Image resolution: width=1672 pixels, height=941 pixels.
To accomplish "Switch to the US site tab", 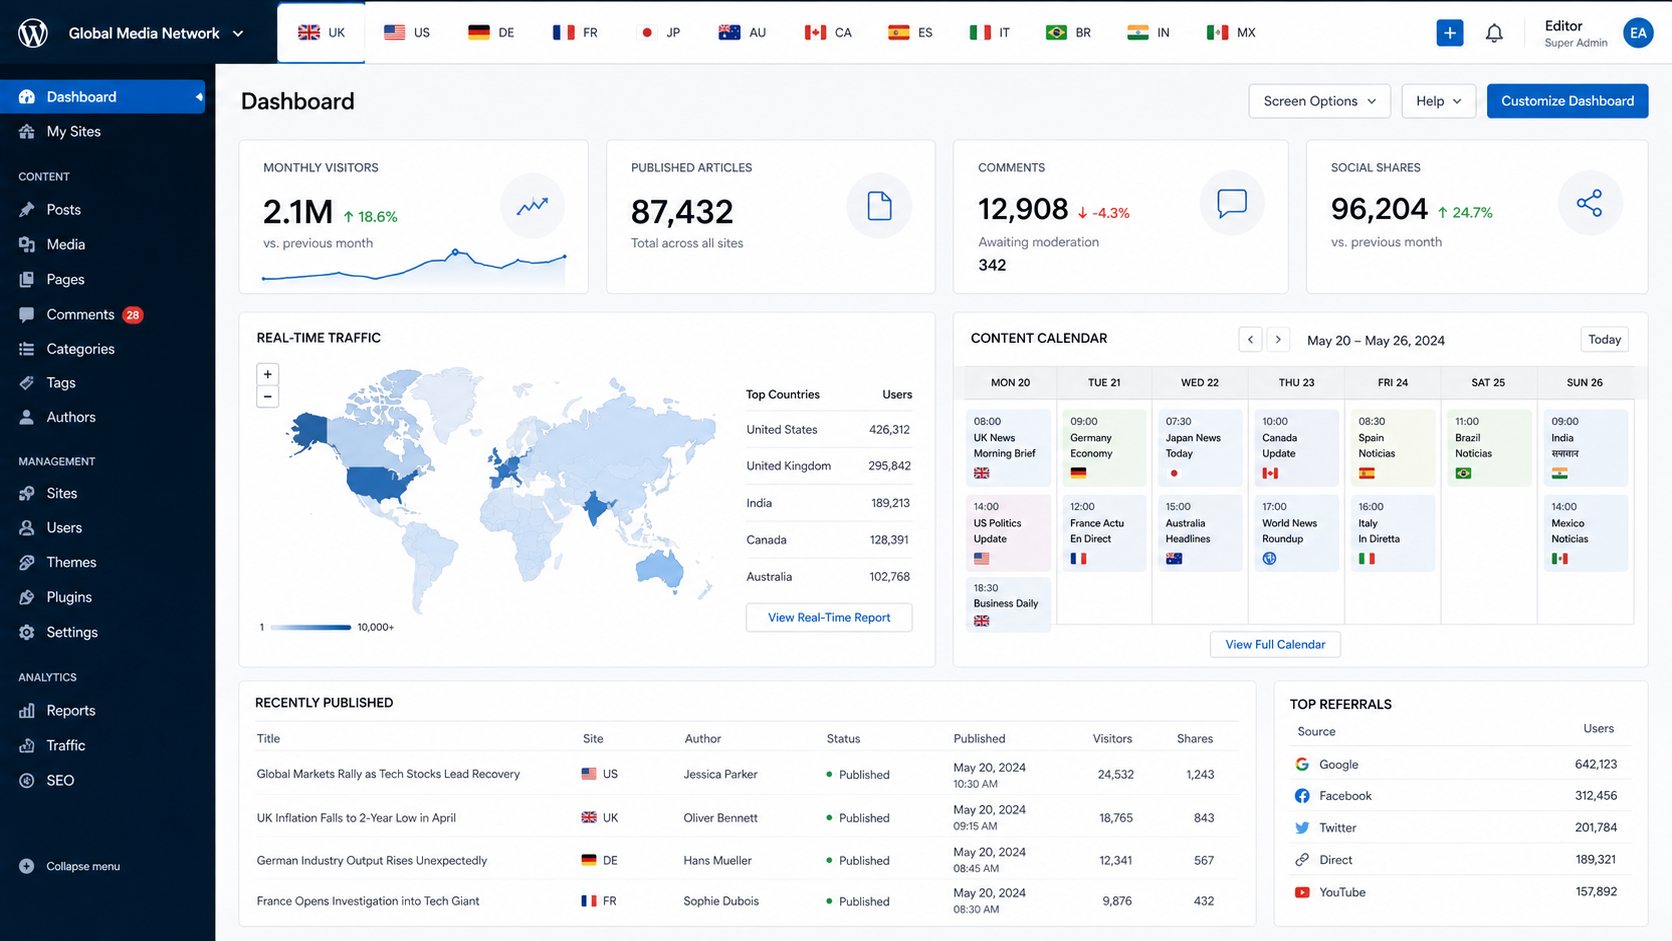I will pos(407,32).
